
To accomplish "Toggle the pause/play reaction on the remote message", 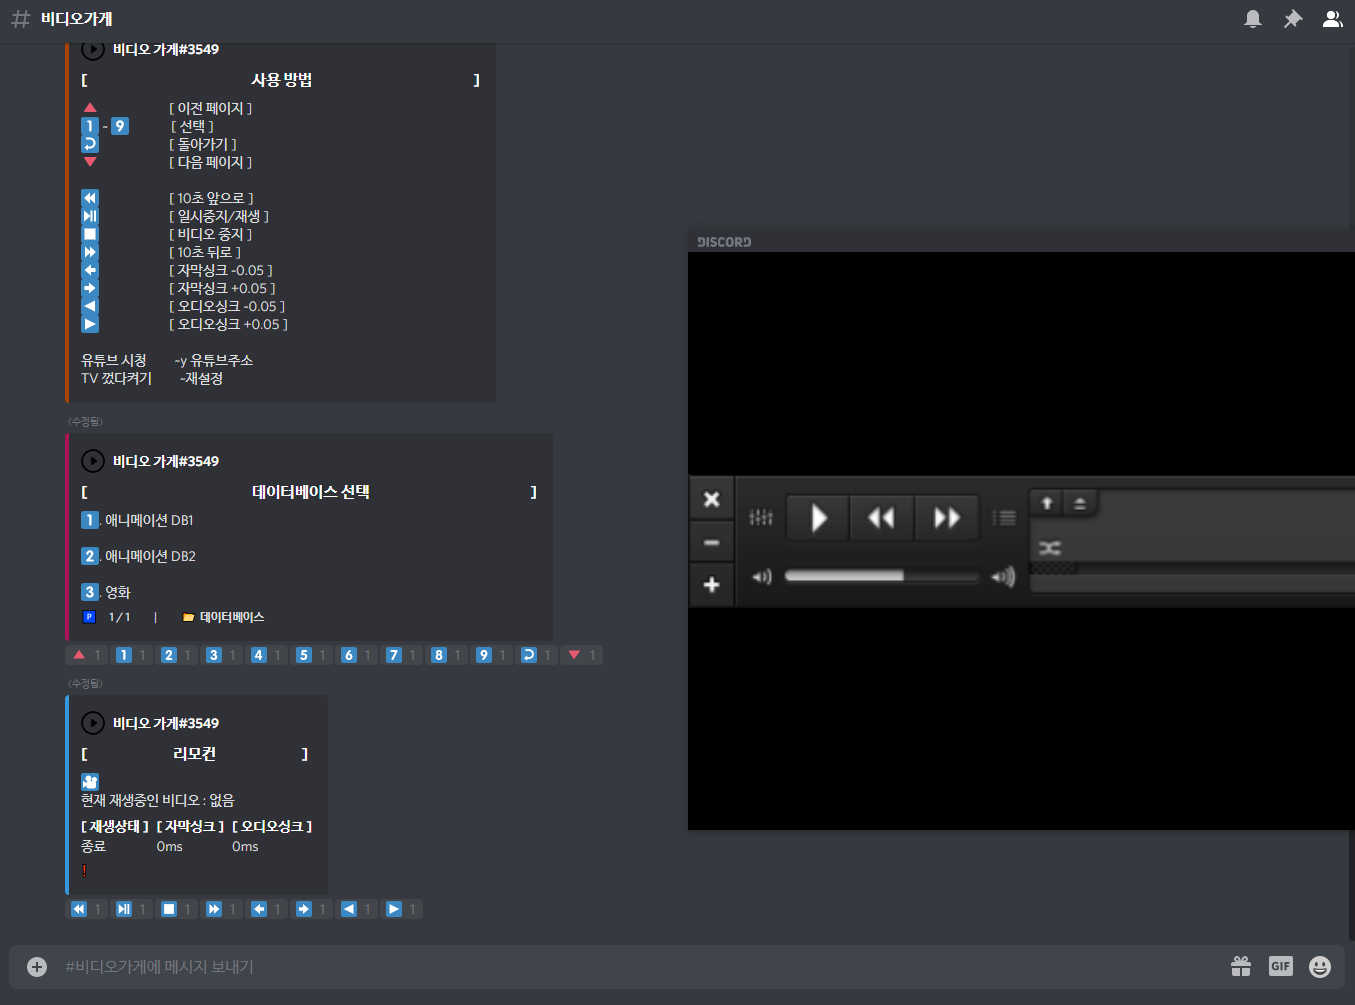I will click(125, 908).
